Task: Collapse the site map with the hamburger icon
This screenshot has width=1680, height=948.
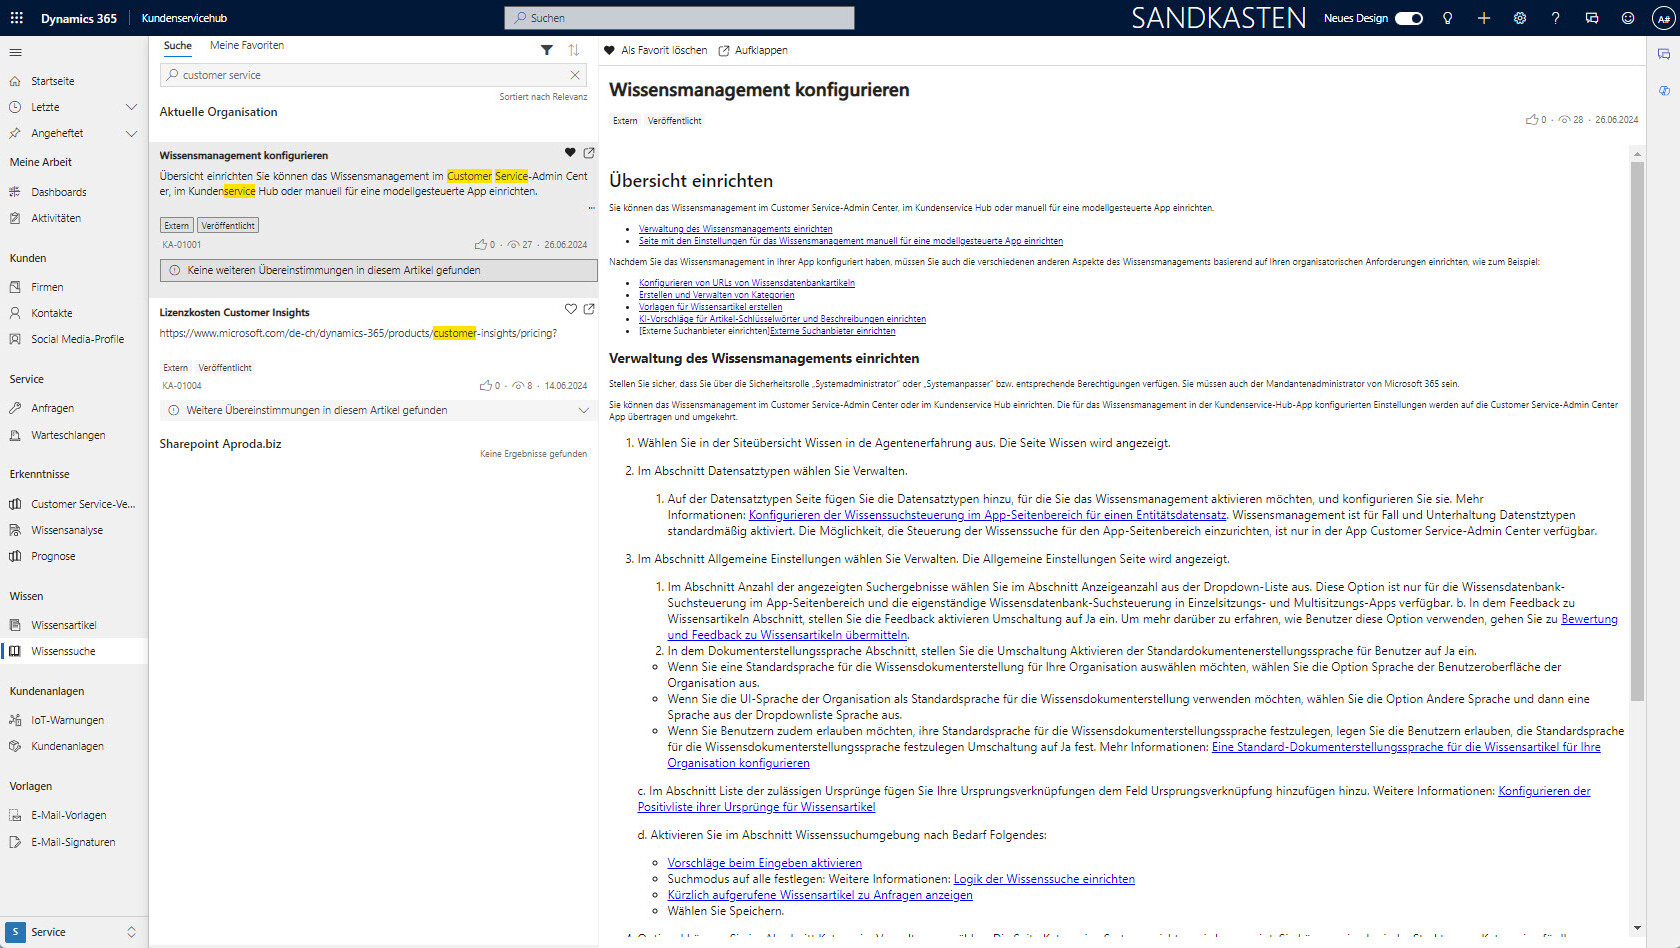Action: click(16, 53)
